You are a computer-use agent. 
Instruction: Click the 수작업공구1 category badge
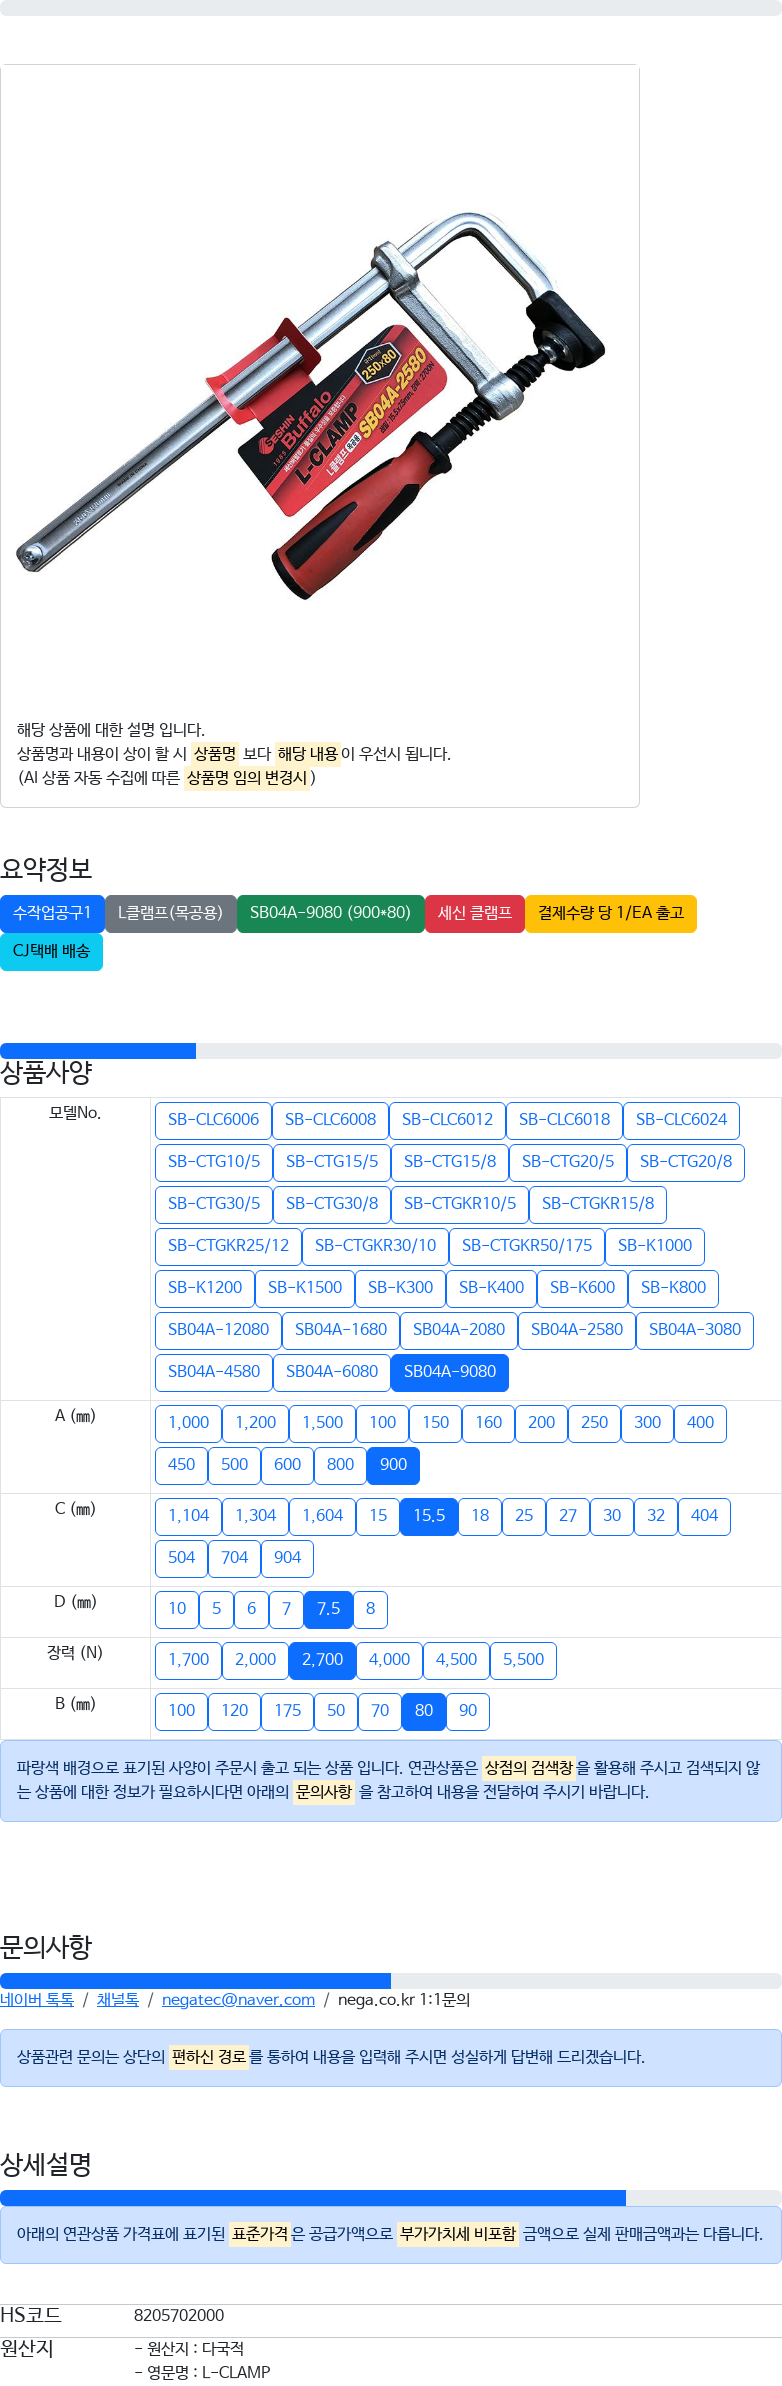point(52,913)
